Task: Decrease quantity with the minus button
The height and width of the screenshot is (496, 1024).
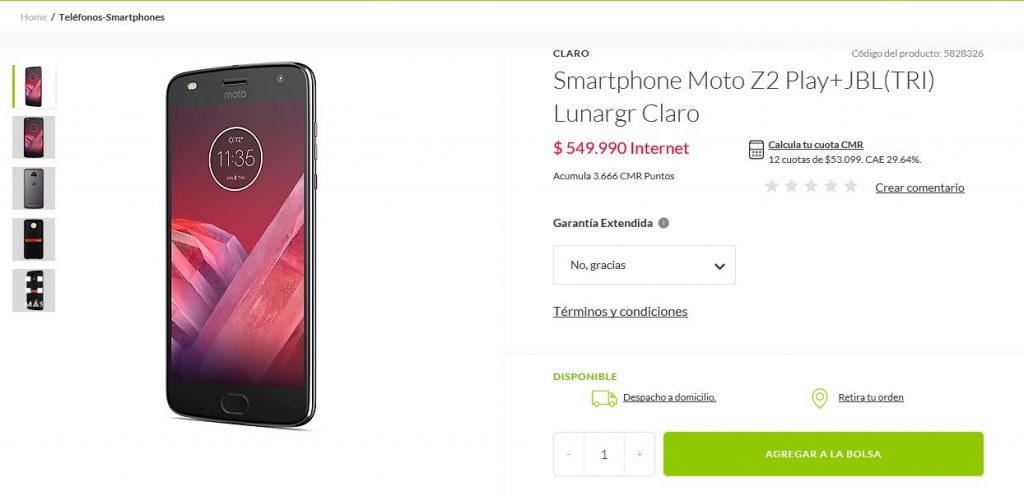Action: pyautogui.click(x=569, y=454)
